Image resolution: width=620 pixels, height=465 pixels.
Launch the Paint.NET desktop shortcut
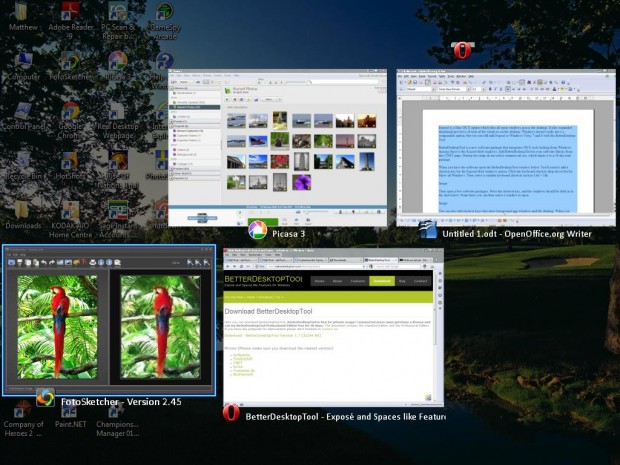(70, 414)
